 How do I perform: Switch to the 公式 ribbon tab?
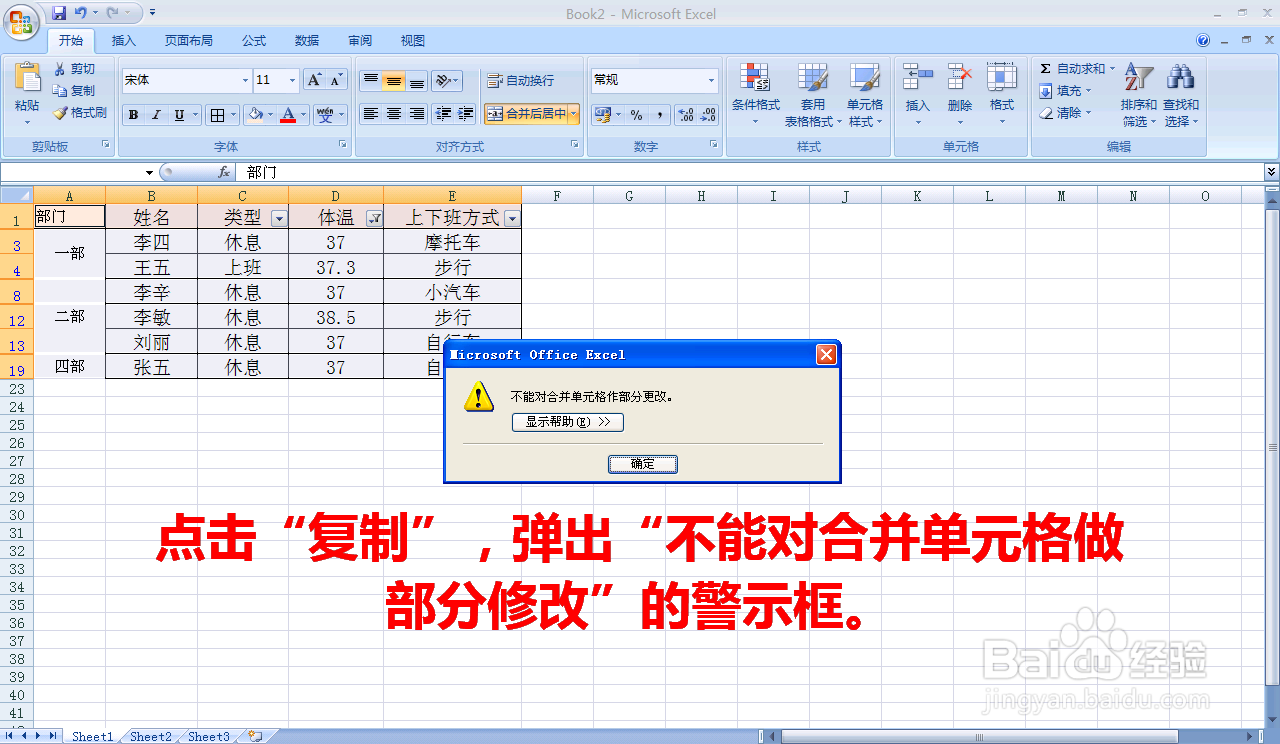click(x=254, y=41)
